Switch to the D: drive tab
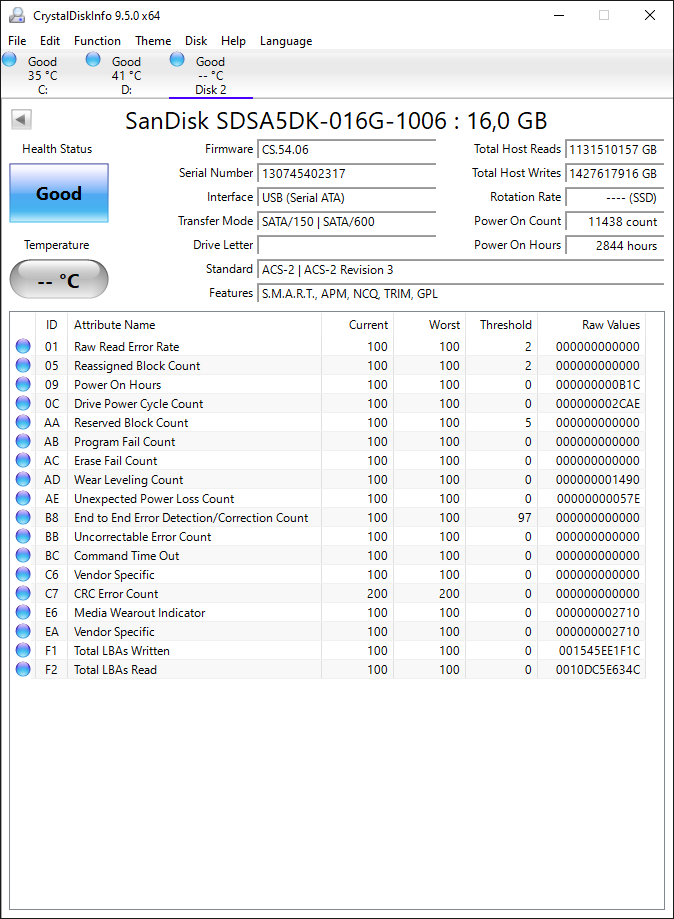674x919 pixels. pos(126,75)
